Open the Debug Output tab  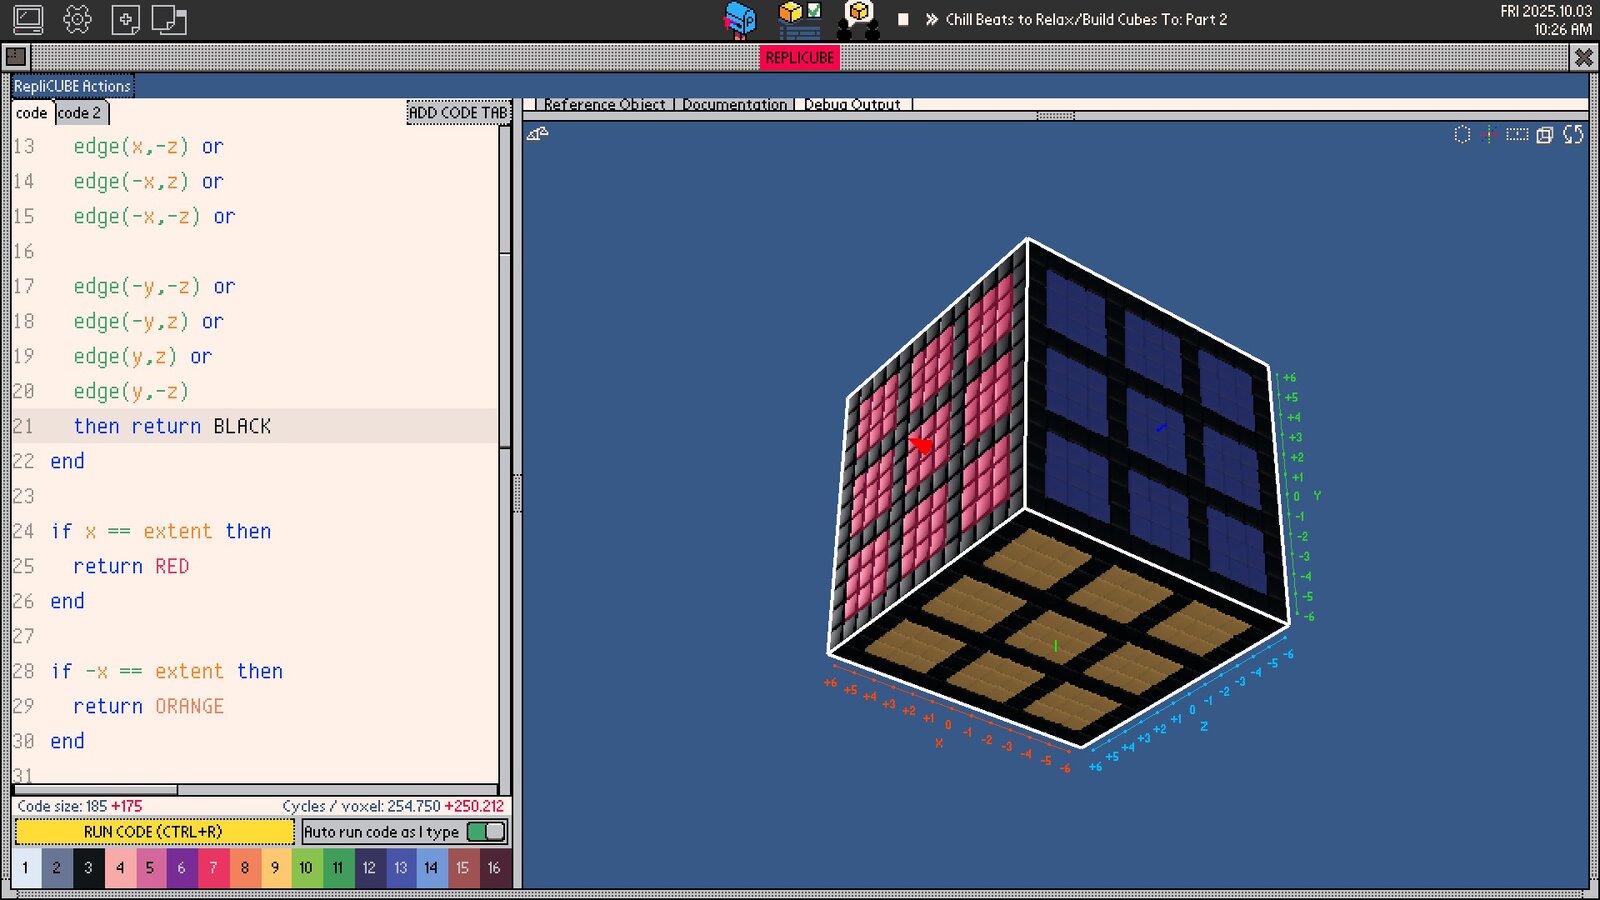tap(852, 104)
